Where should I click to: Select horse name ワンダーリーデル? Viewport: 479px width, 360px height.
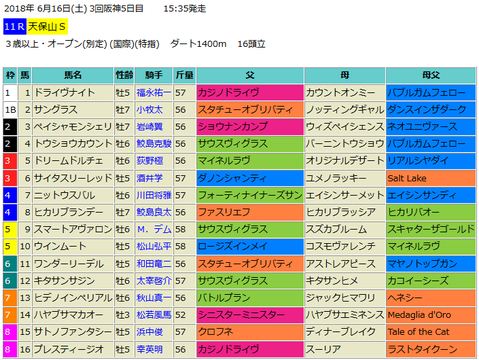pos(69,264)
